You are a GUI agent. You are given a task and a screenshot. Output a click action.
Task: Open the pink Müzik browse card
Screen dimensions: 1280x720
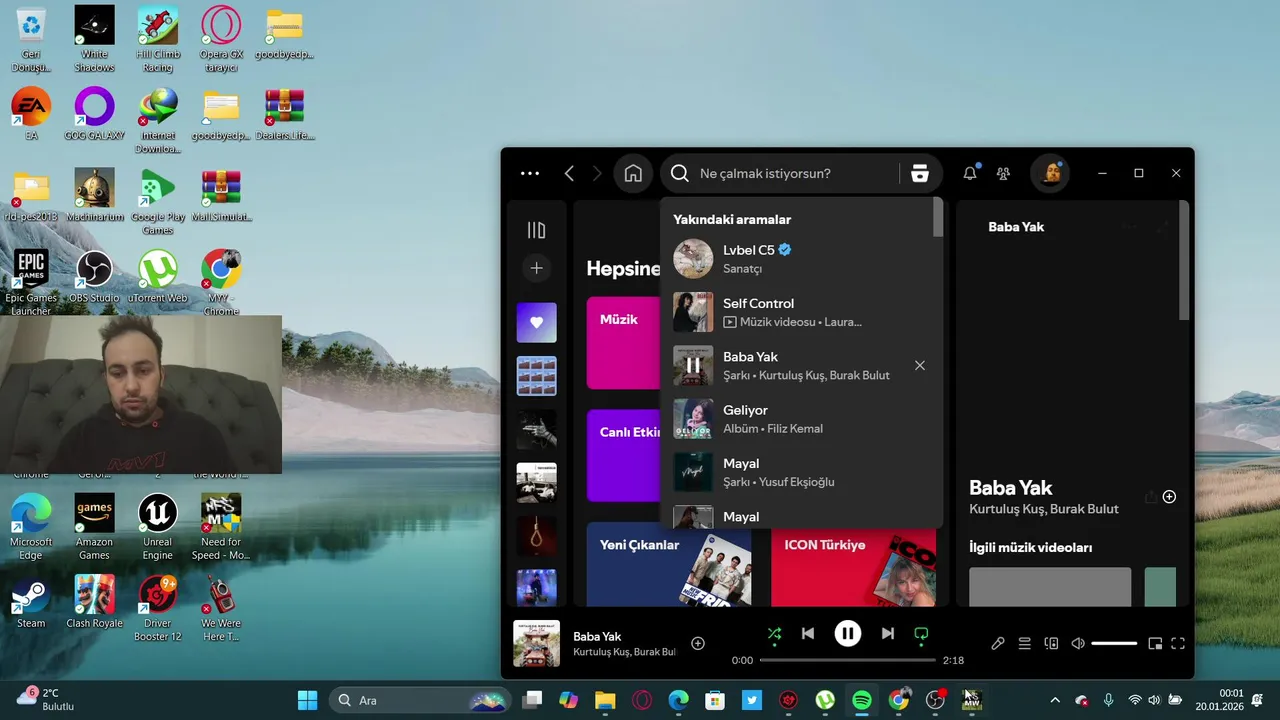(622, 343)
